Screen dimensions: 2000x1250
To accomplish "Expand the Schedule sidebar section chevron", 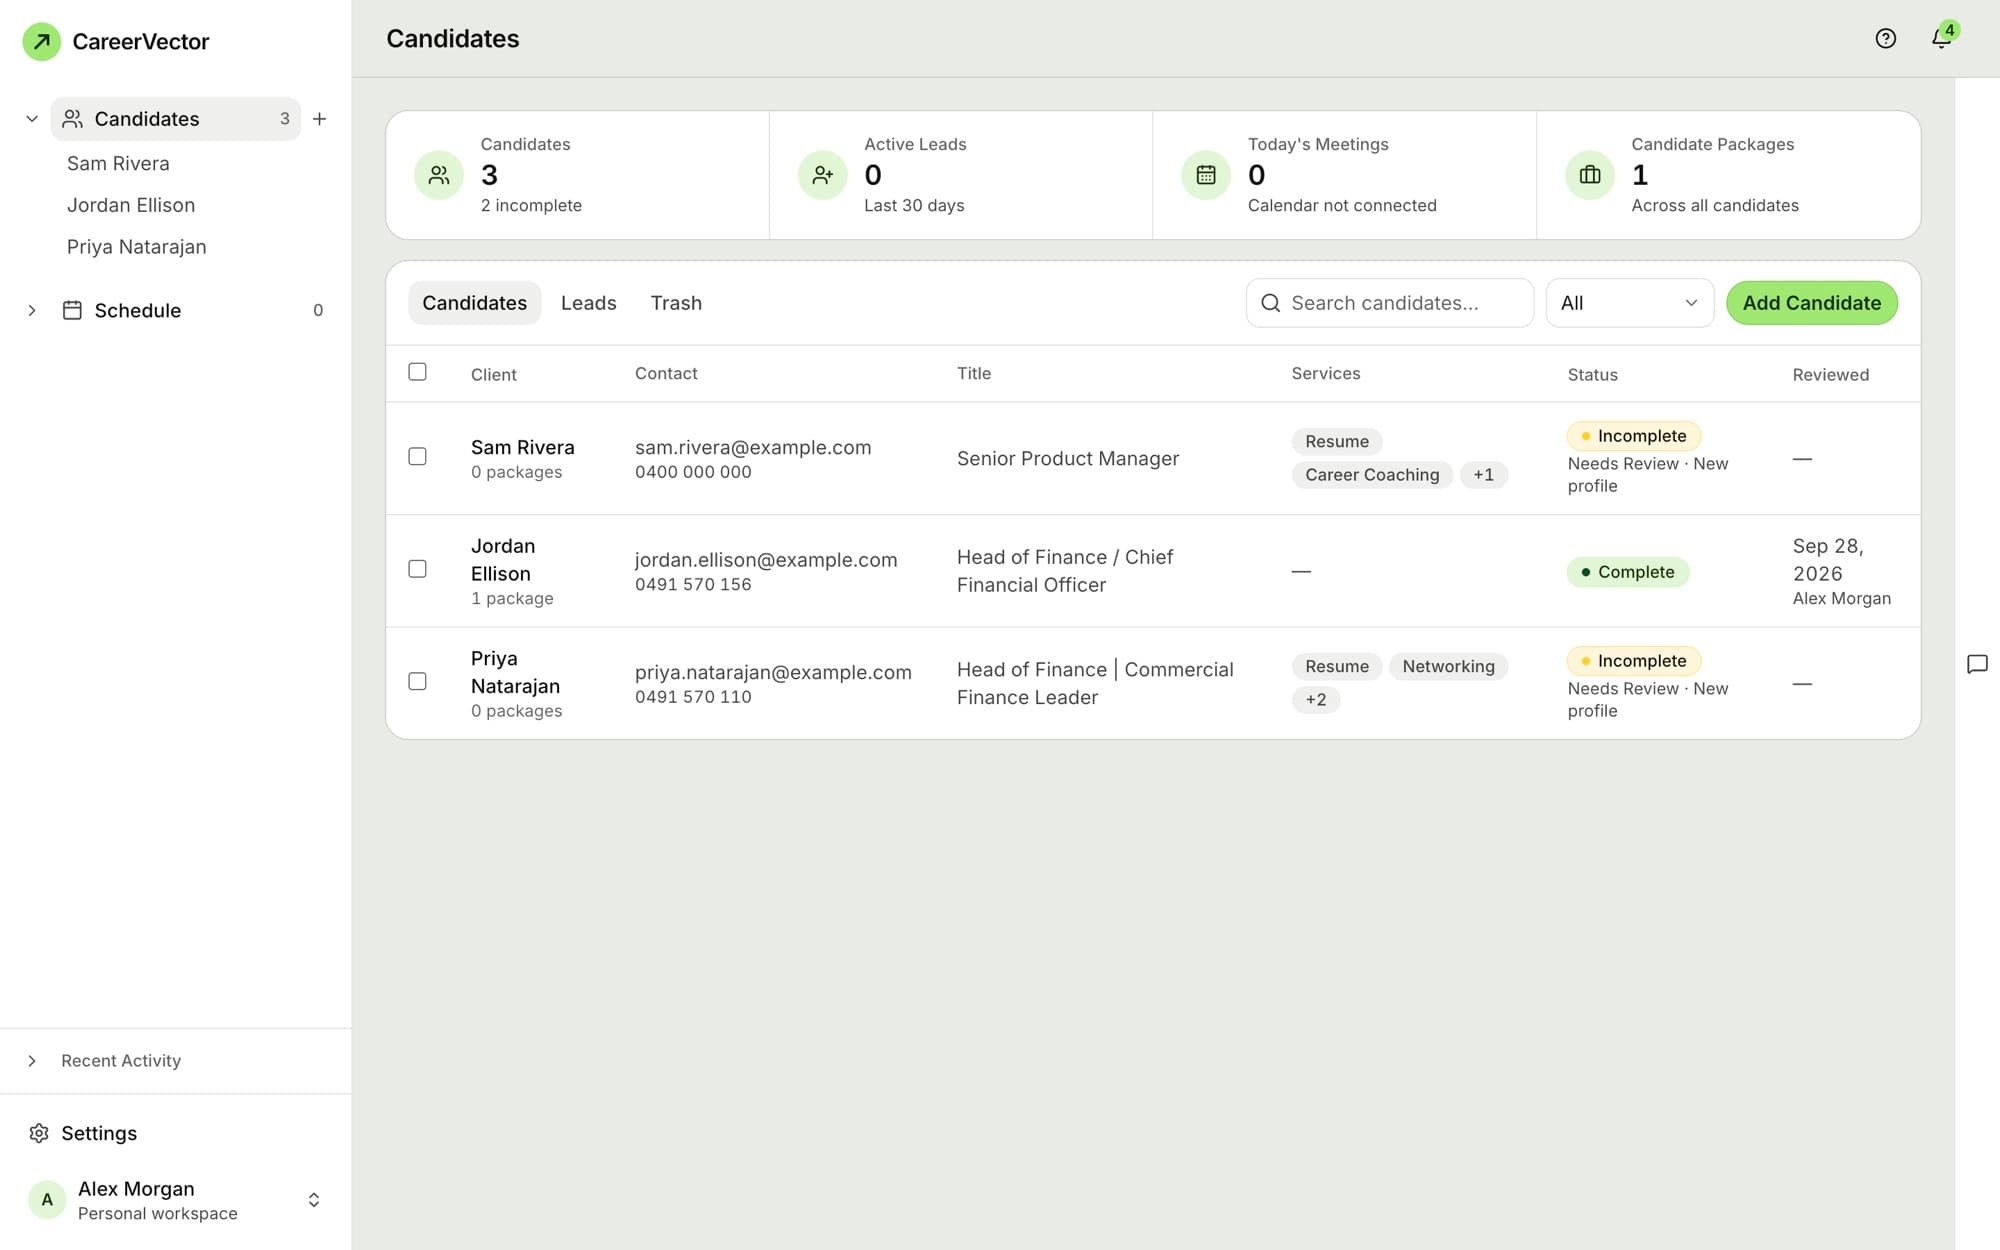I will (32, 310).
